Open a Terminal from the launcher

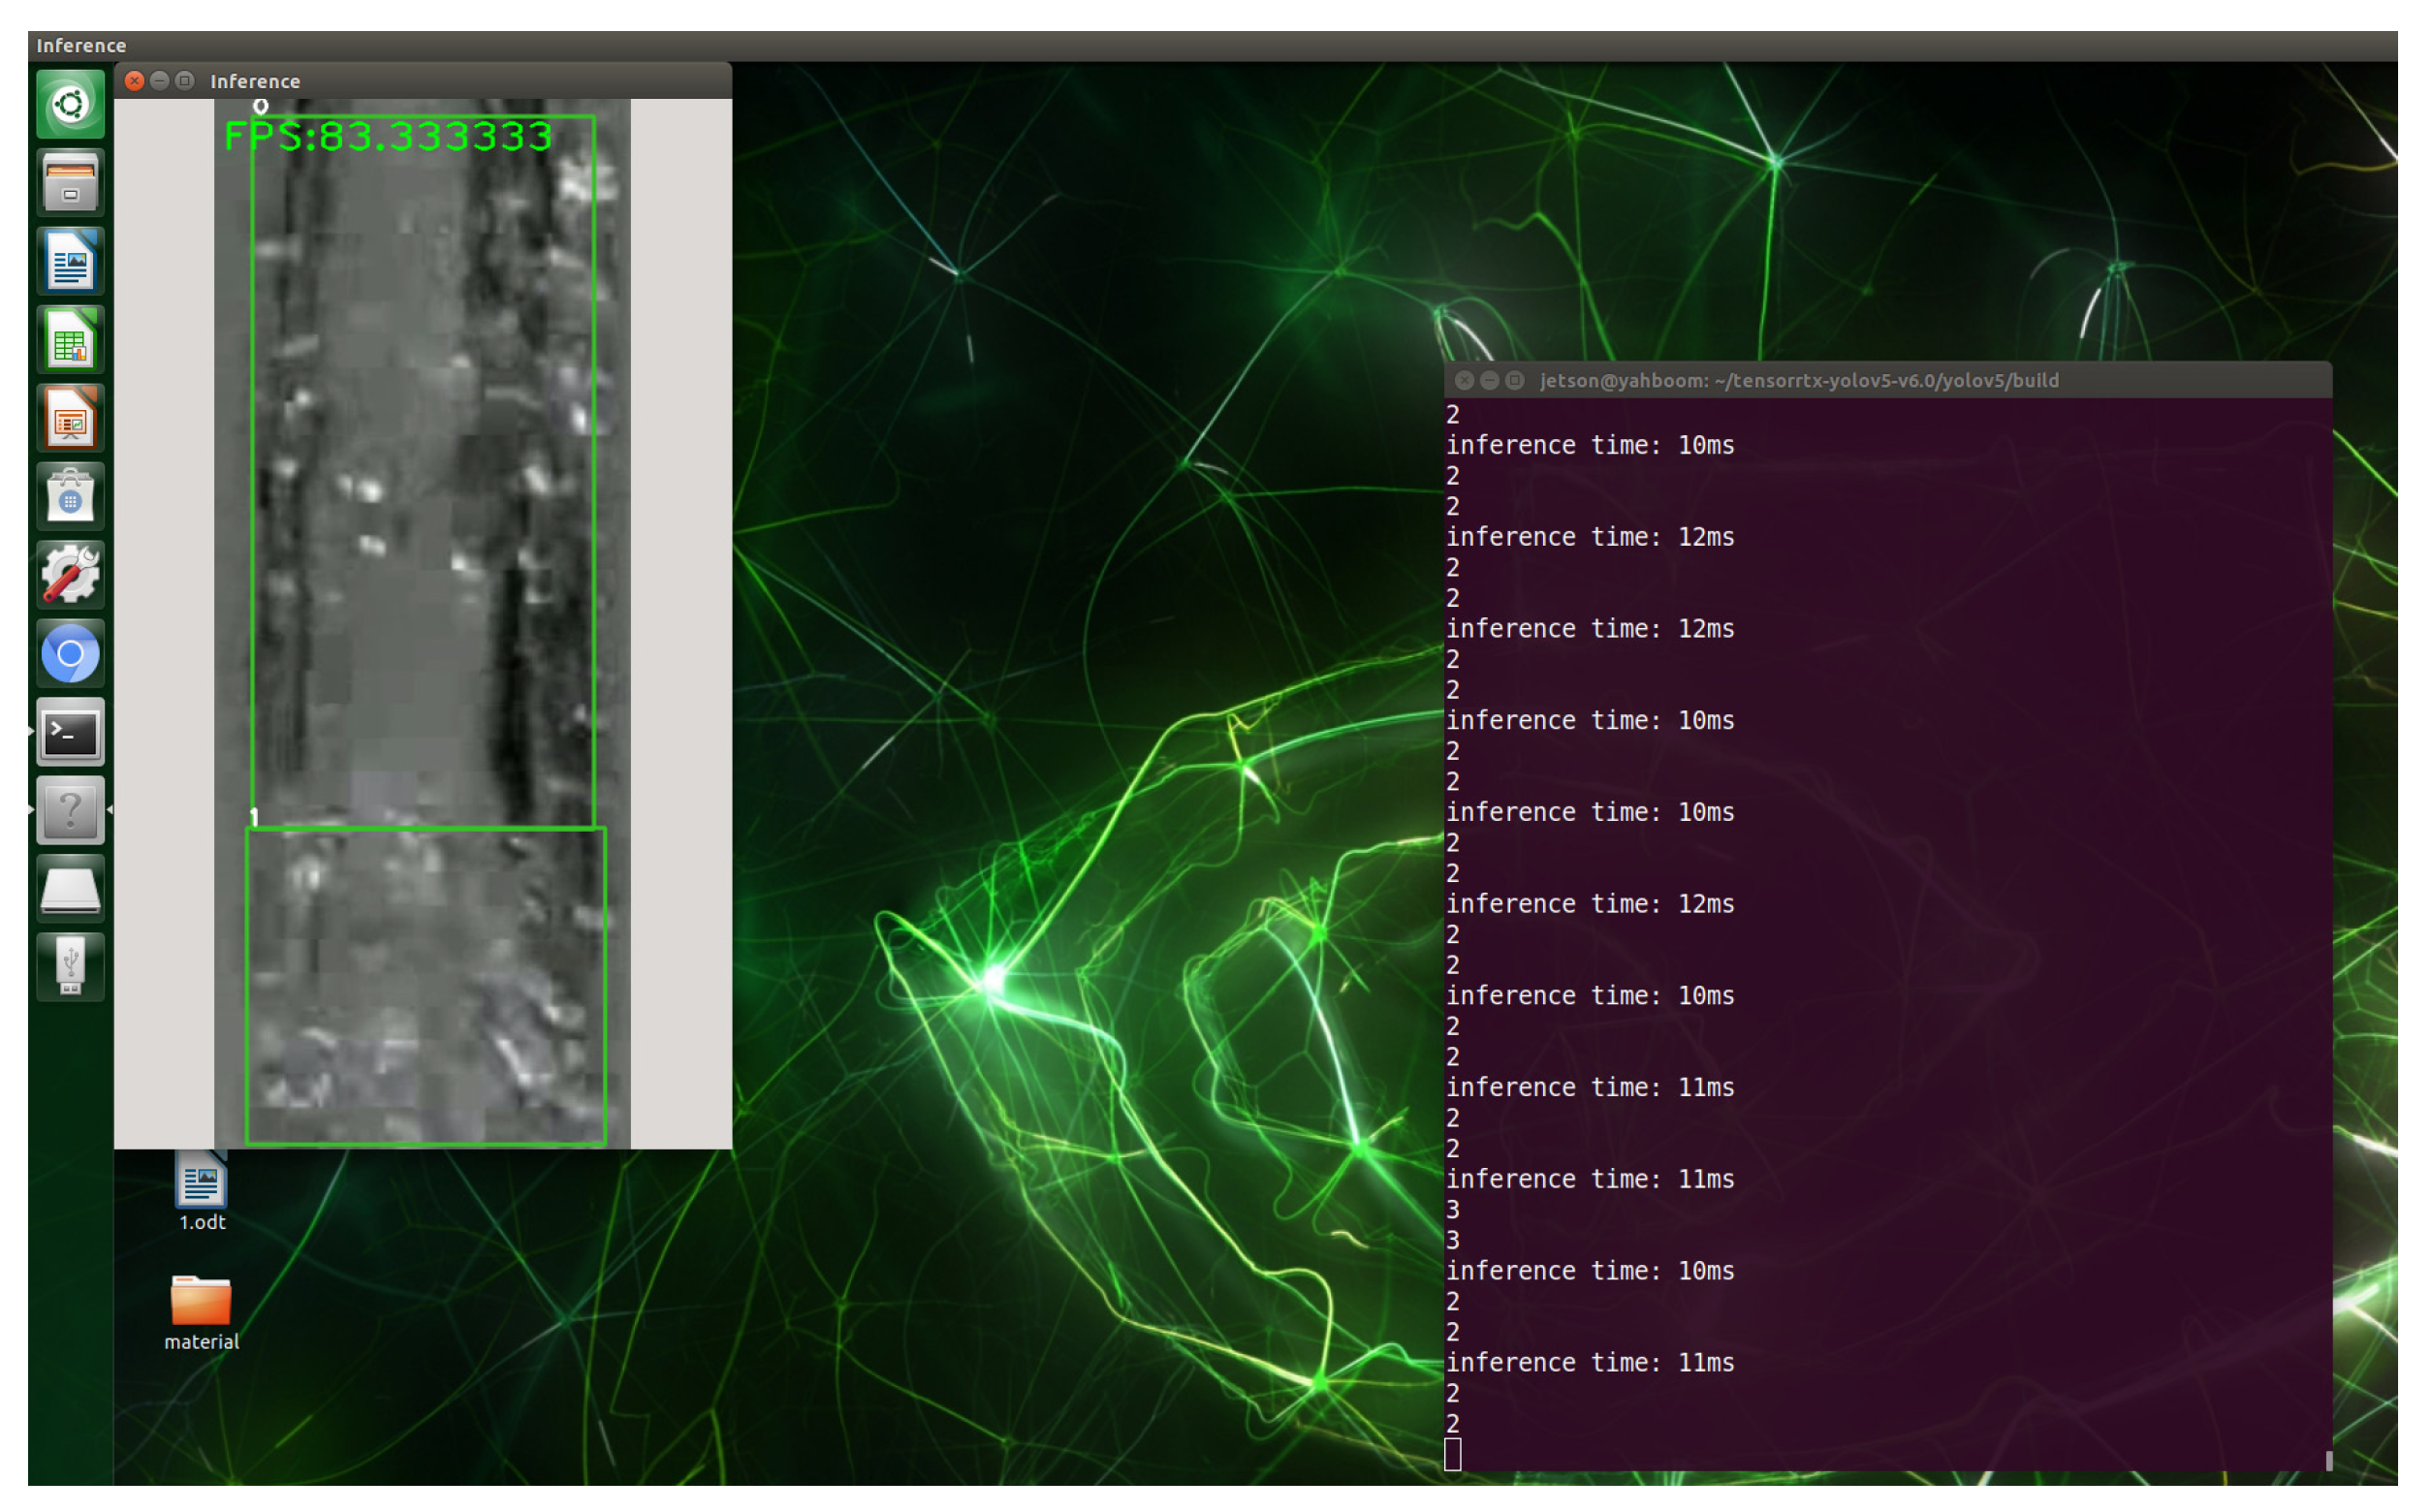(x=70, y=733)
